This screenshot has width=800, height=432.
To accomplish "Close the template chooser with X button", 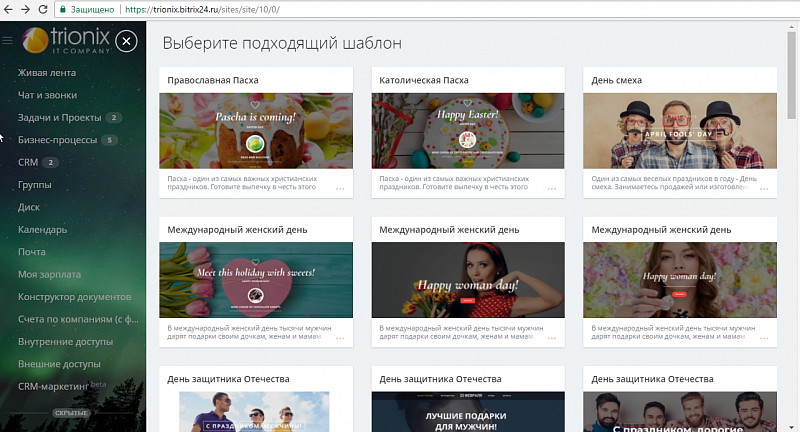I will [x=126, y=41].
